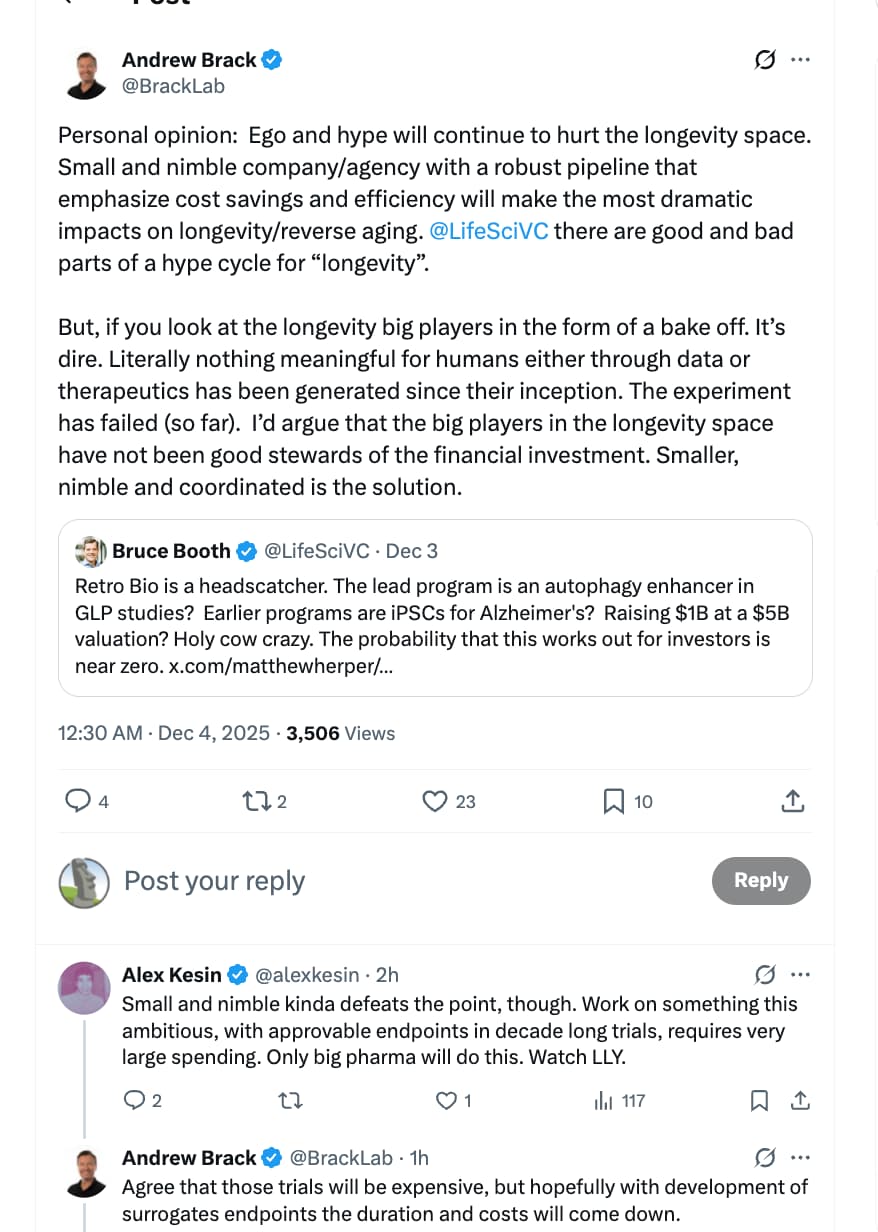The image size is (878, 1232).
Task: Like the main post with heart icon
Action: point(434,801)
